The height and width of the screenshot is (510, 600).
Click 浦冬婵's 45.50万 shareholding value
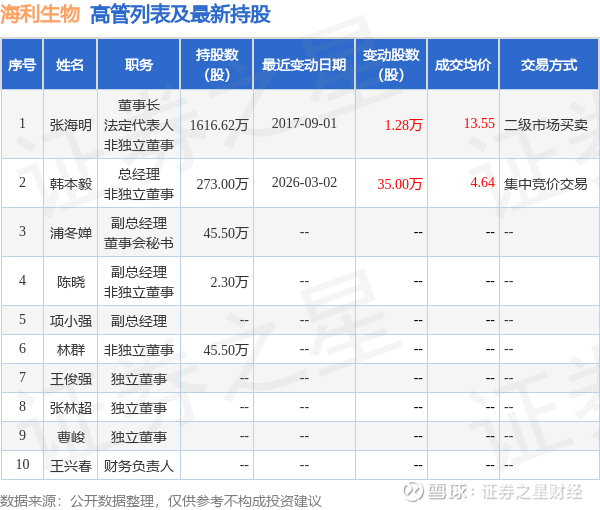coord(226,233)
